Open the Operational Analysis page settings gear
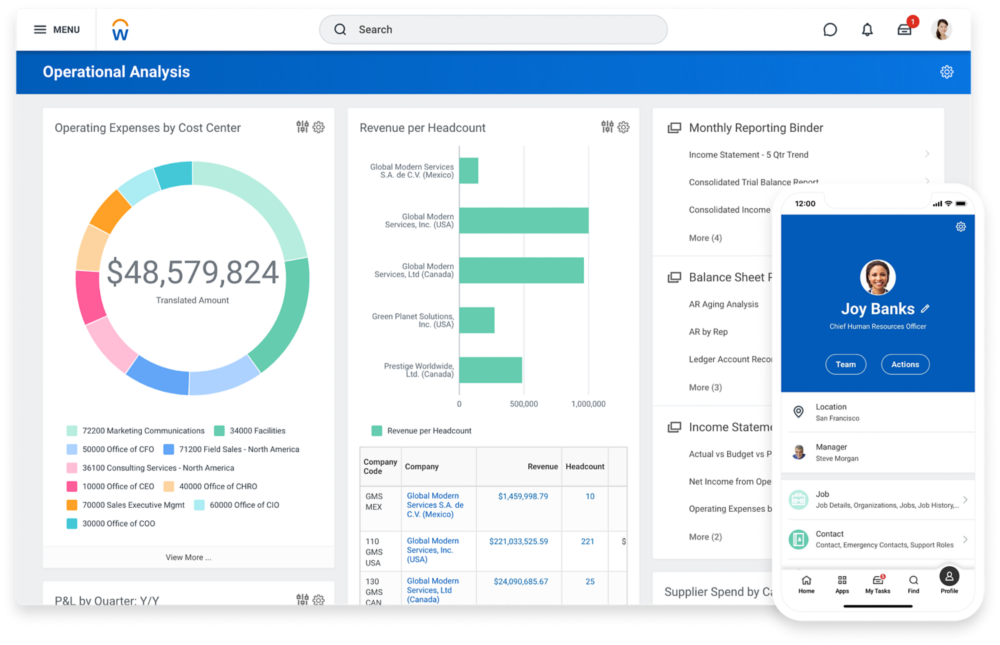This screenshot has width=1000, height=645. pyautogui.click(x=946, y=71)
